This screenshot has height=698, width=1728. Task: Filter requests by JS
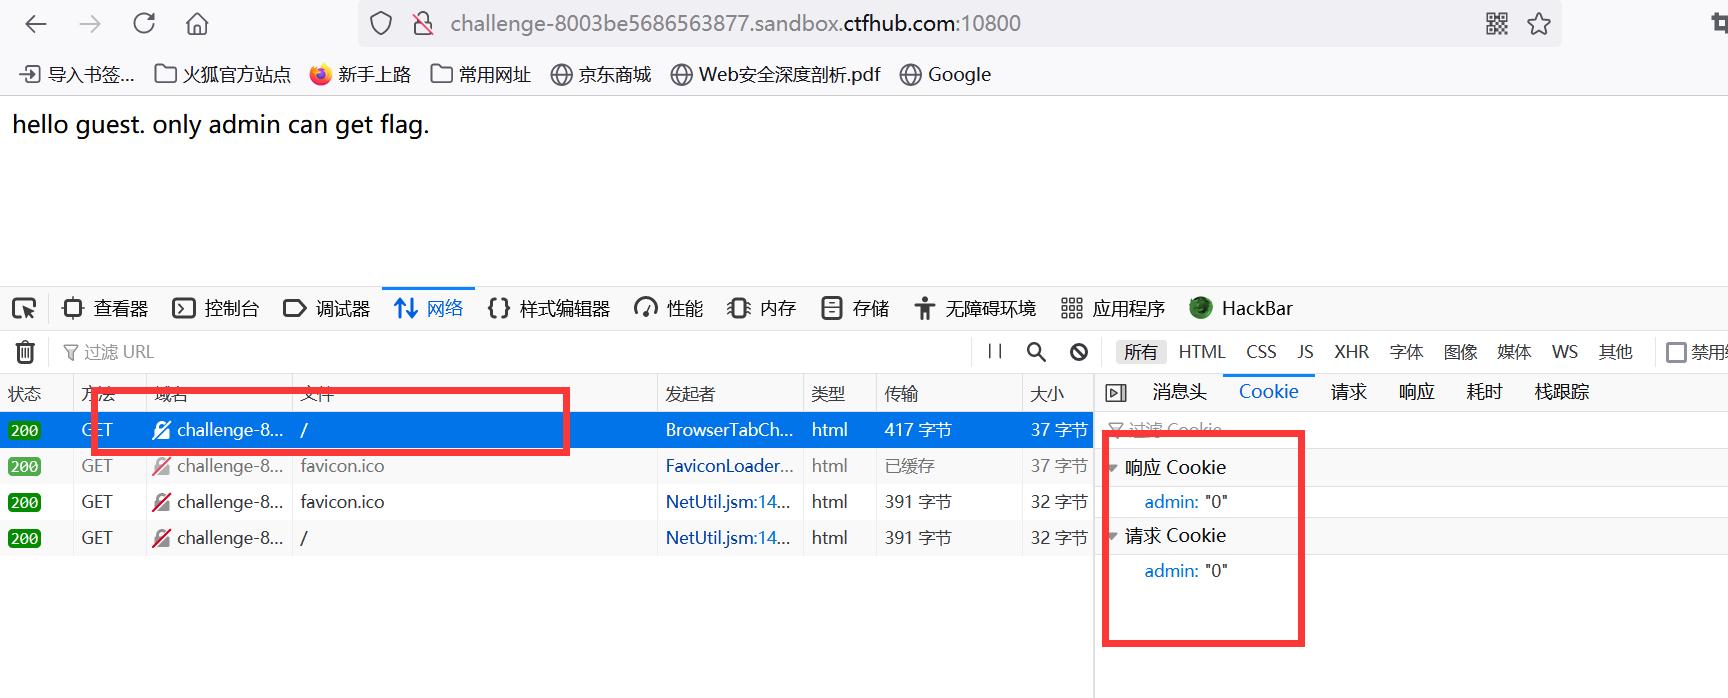[1305, 352]
